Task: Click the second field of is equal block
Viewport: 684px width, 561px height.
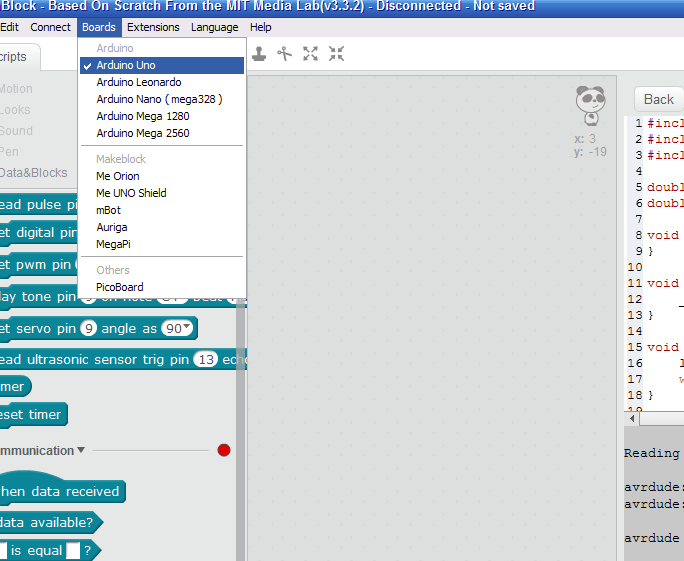Action: coord(73,551)
